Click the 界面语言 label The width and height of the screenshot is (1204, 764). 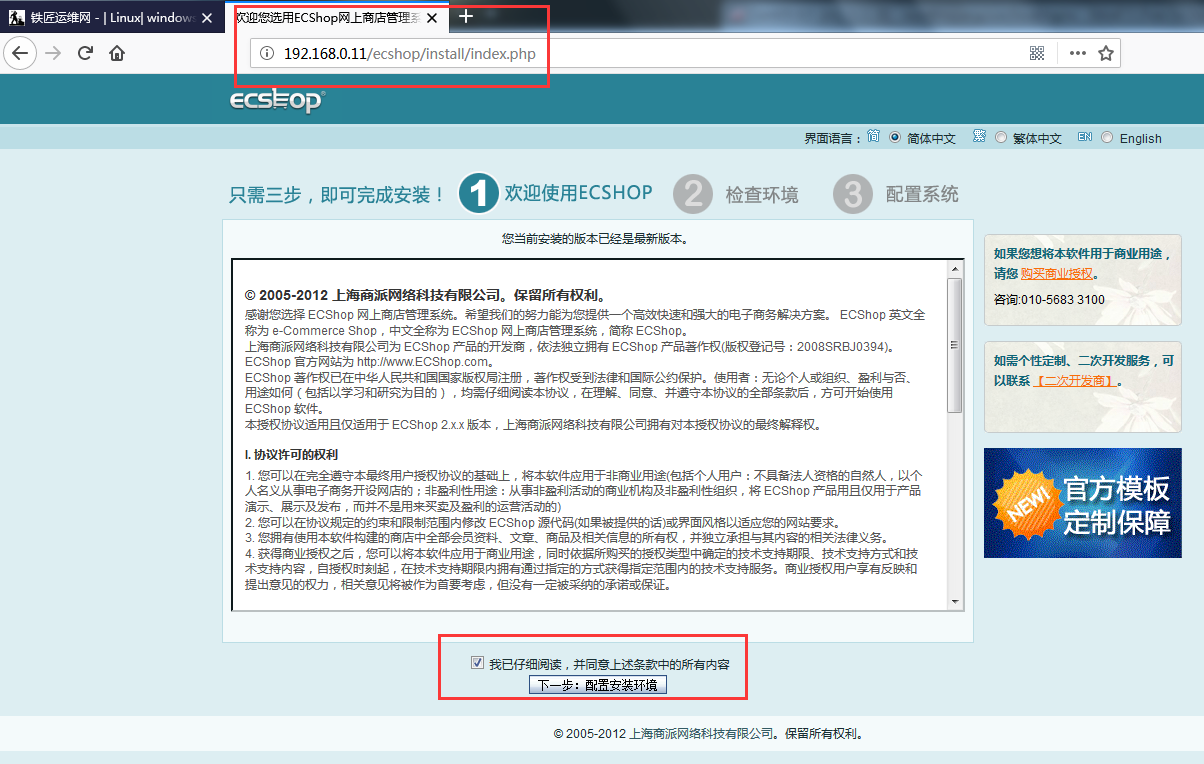tap(833, 138)
